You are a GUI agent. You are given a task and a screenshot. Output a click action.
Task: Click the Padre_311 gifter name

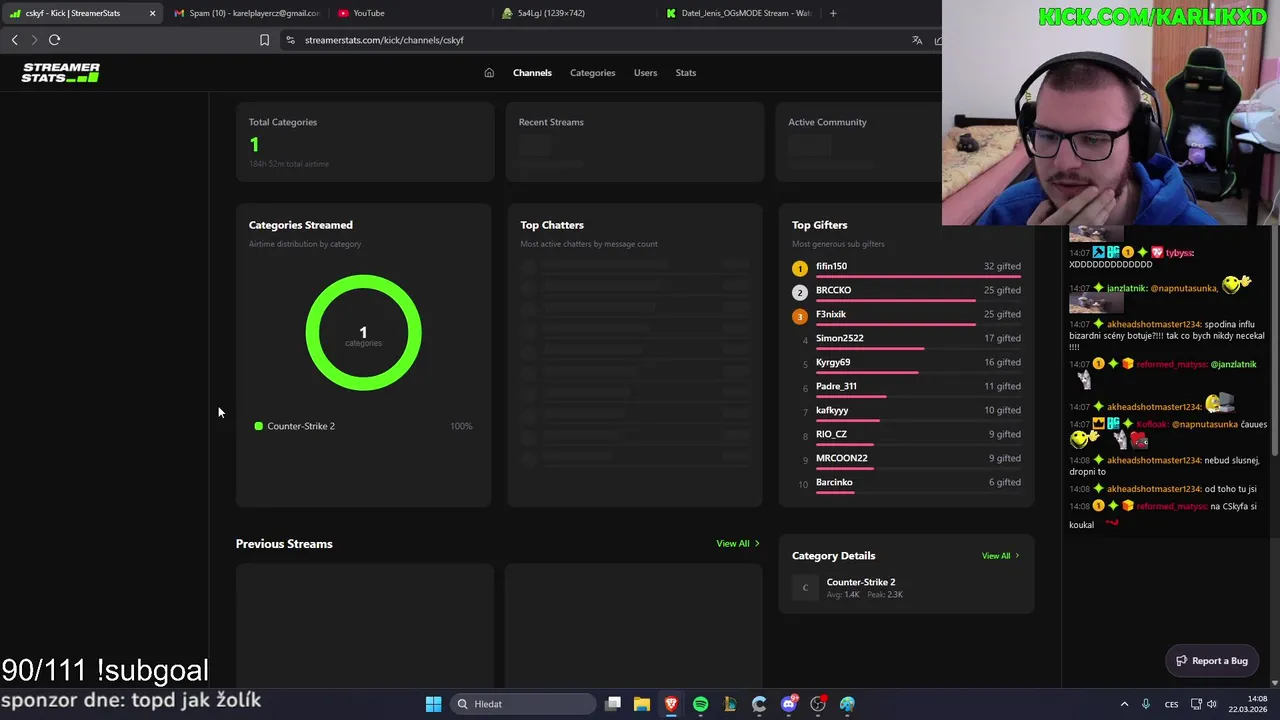point(836,386)
